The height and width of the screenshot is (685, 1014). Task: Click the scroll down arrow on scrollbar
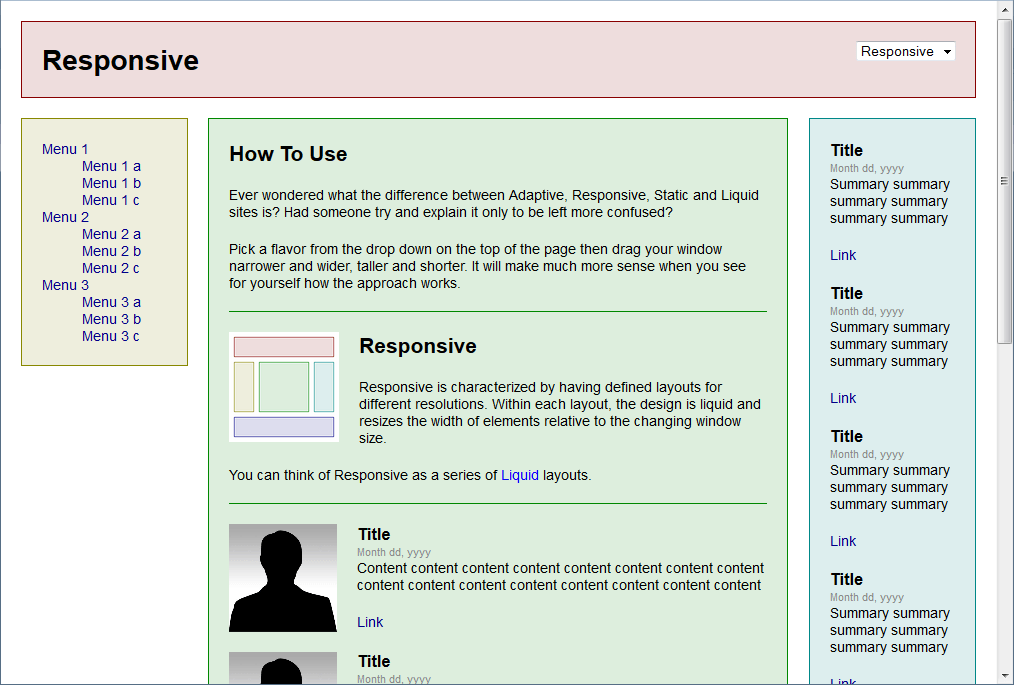[1004, 676]
